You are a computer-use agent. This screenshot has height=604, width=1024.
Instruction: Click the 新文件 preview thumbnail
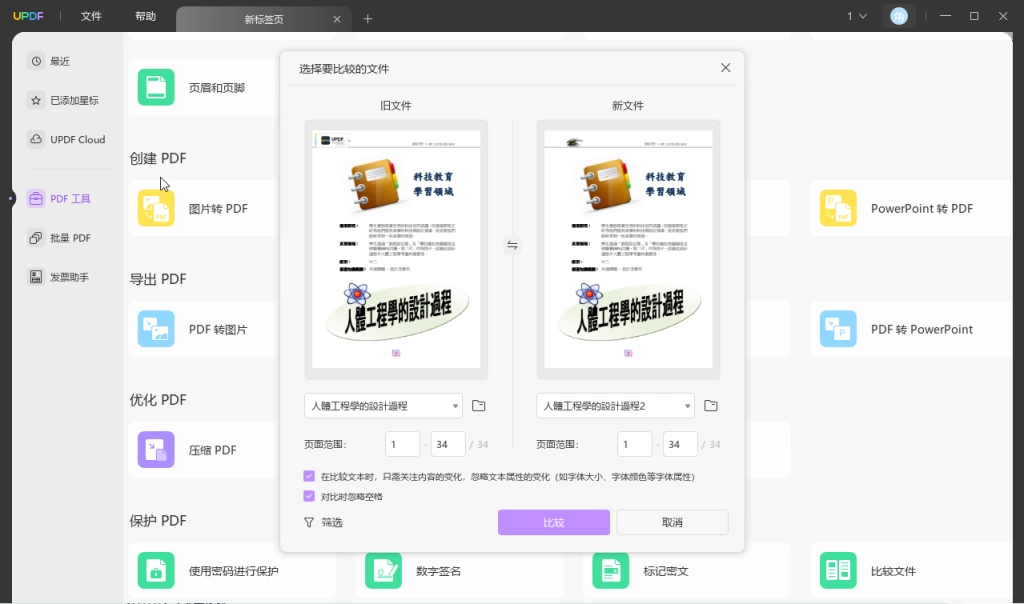tap(628, 249)
